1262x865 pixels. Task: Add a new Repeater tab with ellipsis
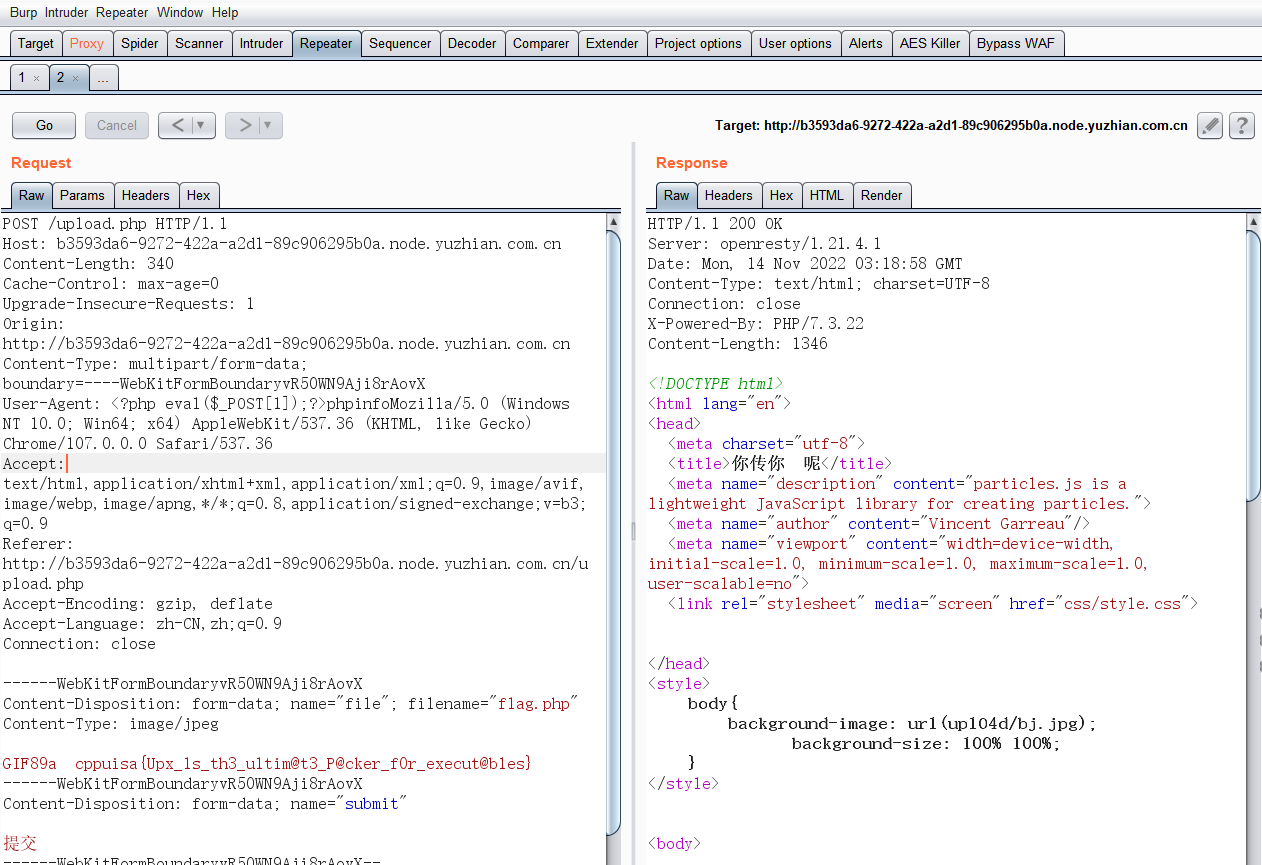[103, 77]
